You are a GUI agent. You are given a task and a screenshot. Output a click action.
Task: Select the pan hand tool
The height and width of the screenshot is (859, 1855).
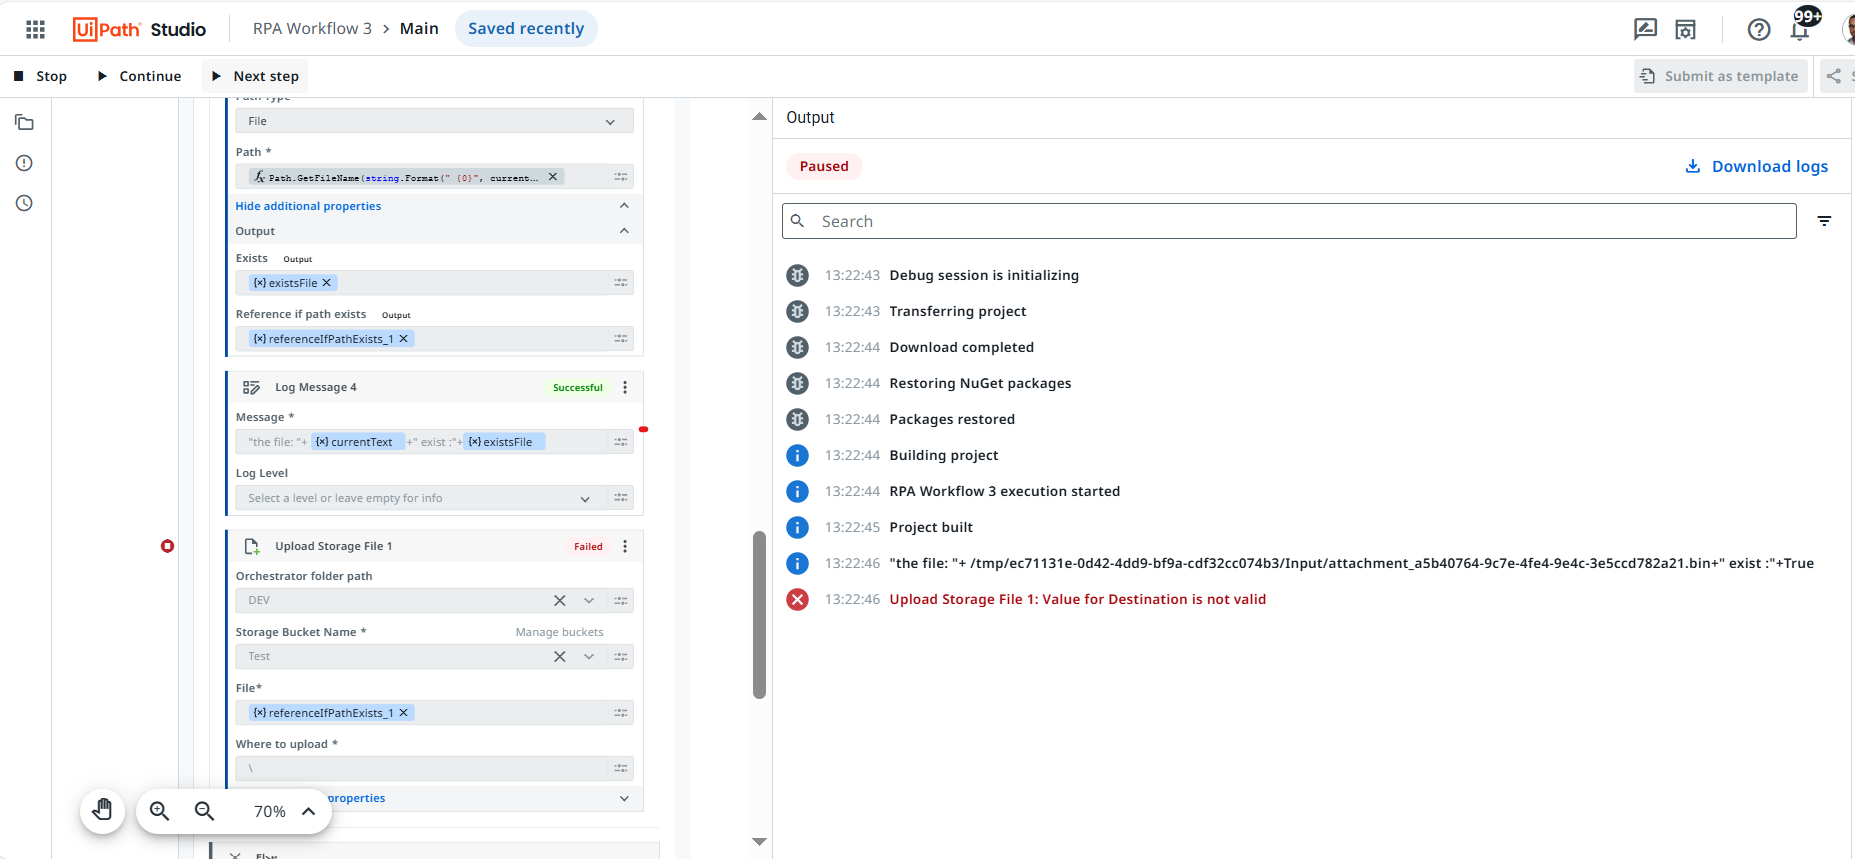[103, 811]
